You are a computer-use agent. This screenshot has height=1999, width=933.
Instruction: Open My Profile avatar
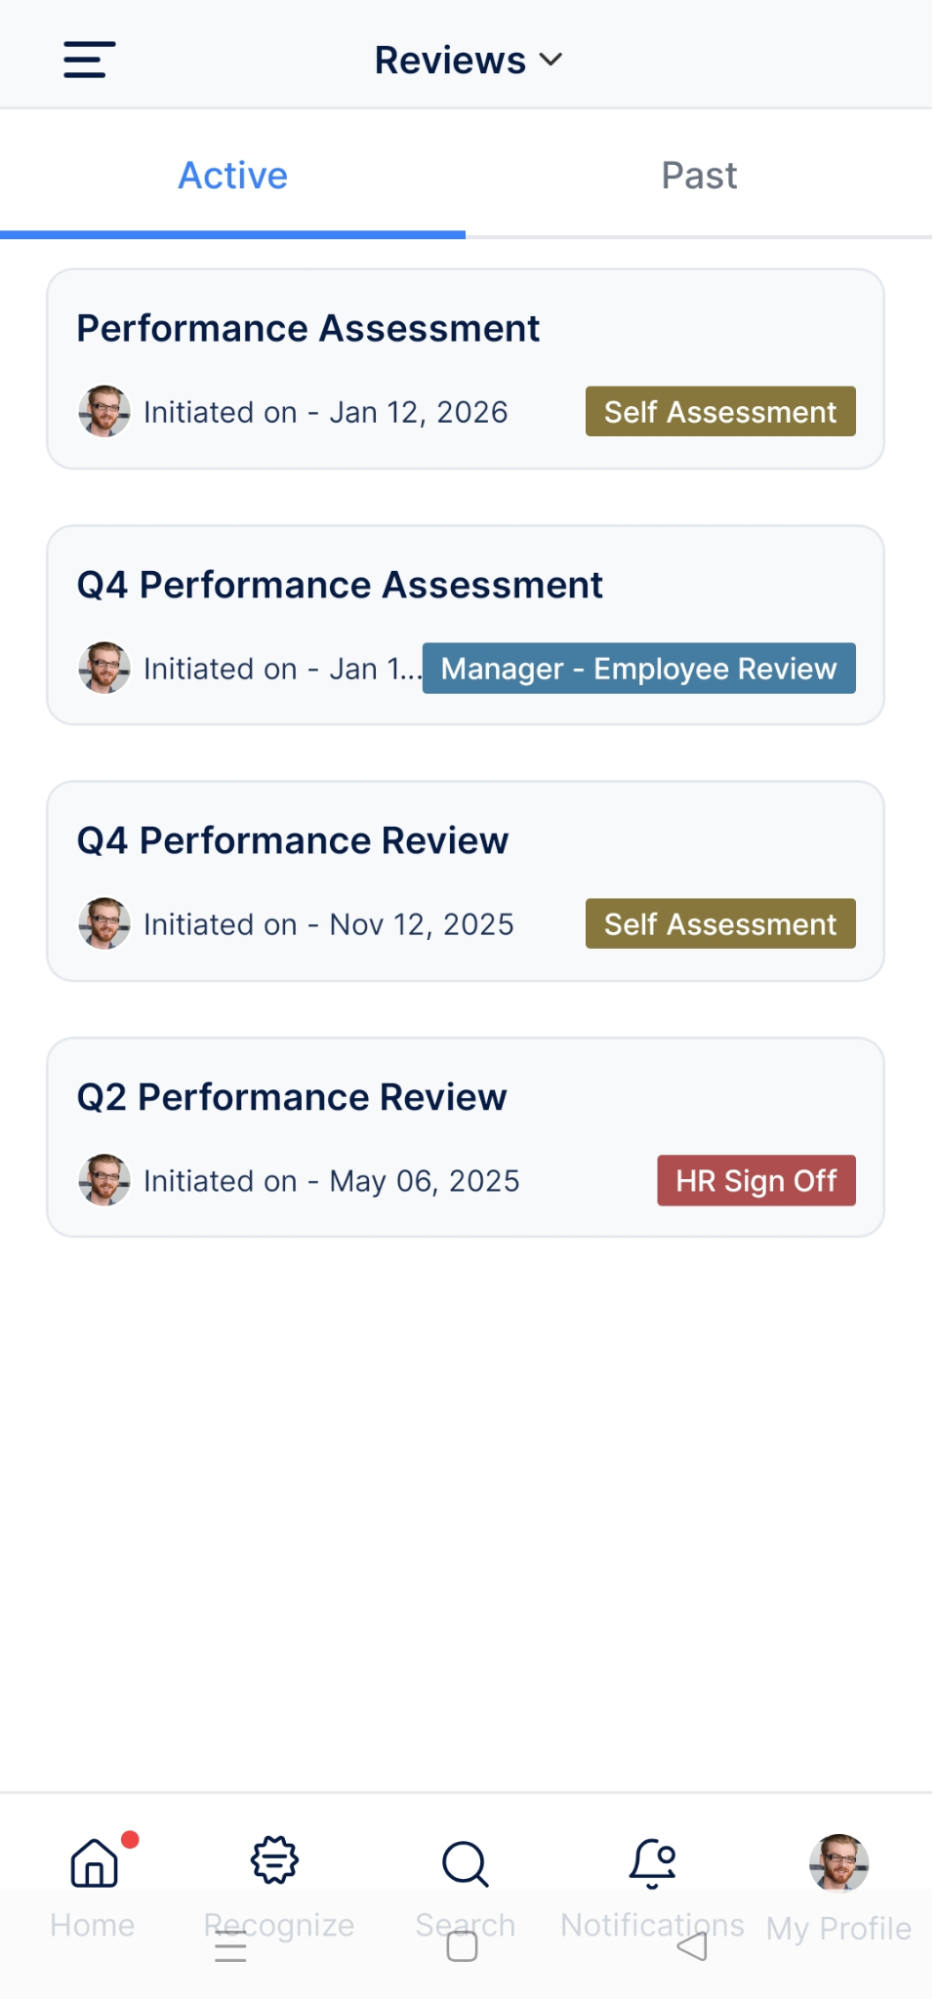coord(838,1864)
